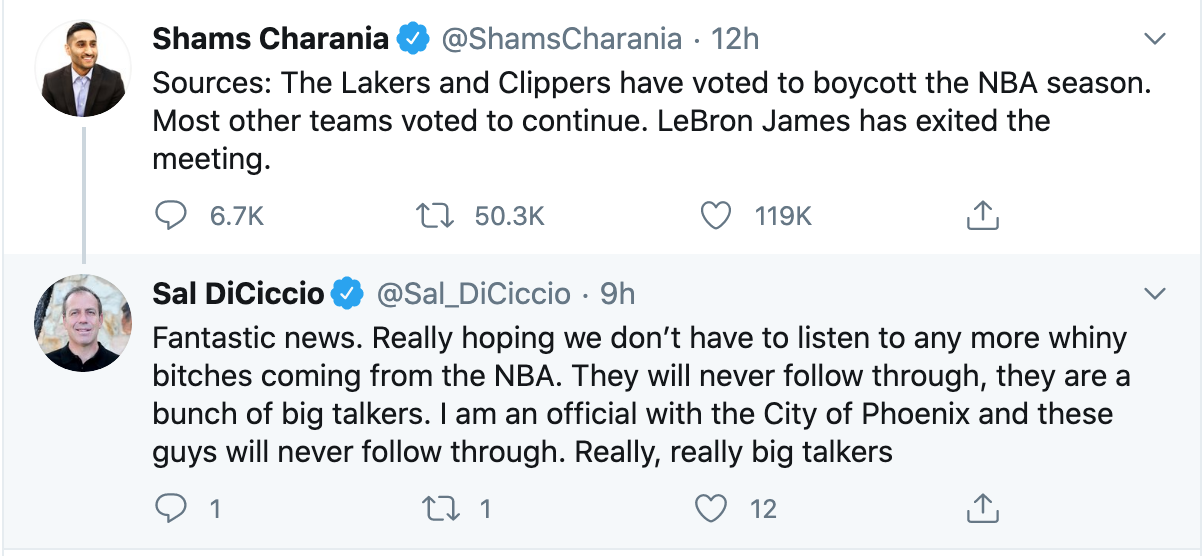
Task: Open the @Sal_DiCiccio handle link
Action: (x=473, y=294)
